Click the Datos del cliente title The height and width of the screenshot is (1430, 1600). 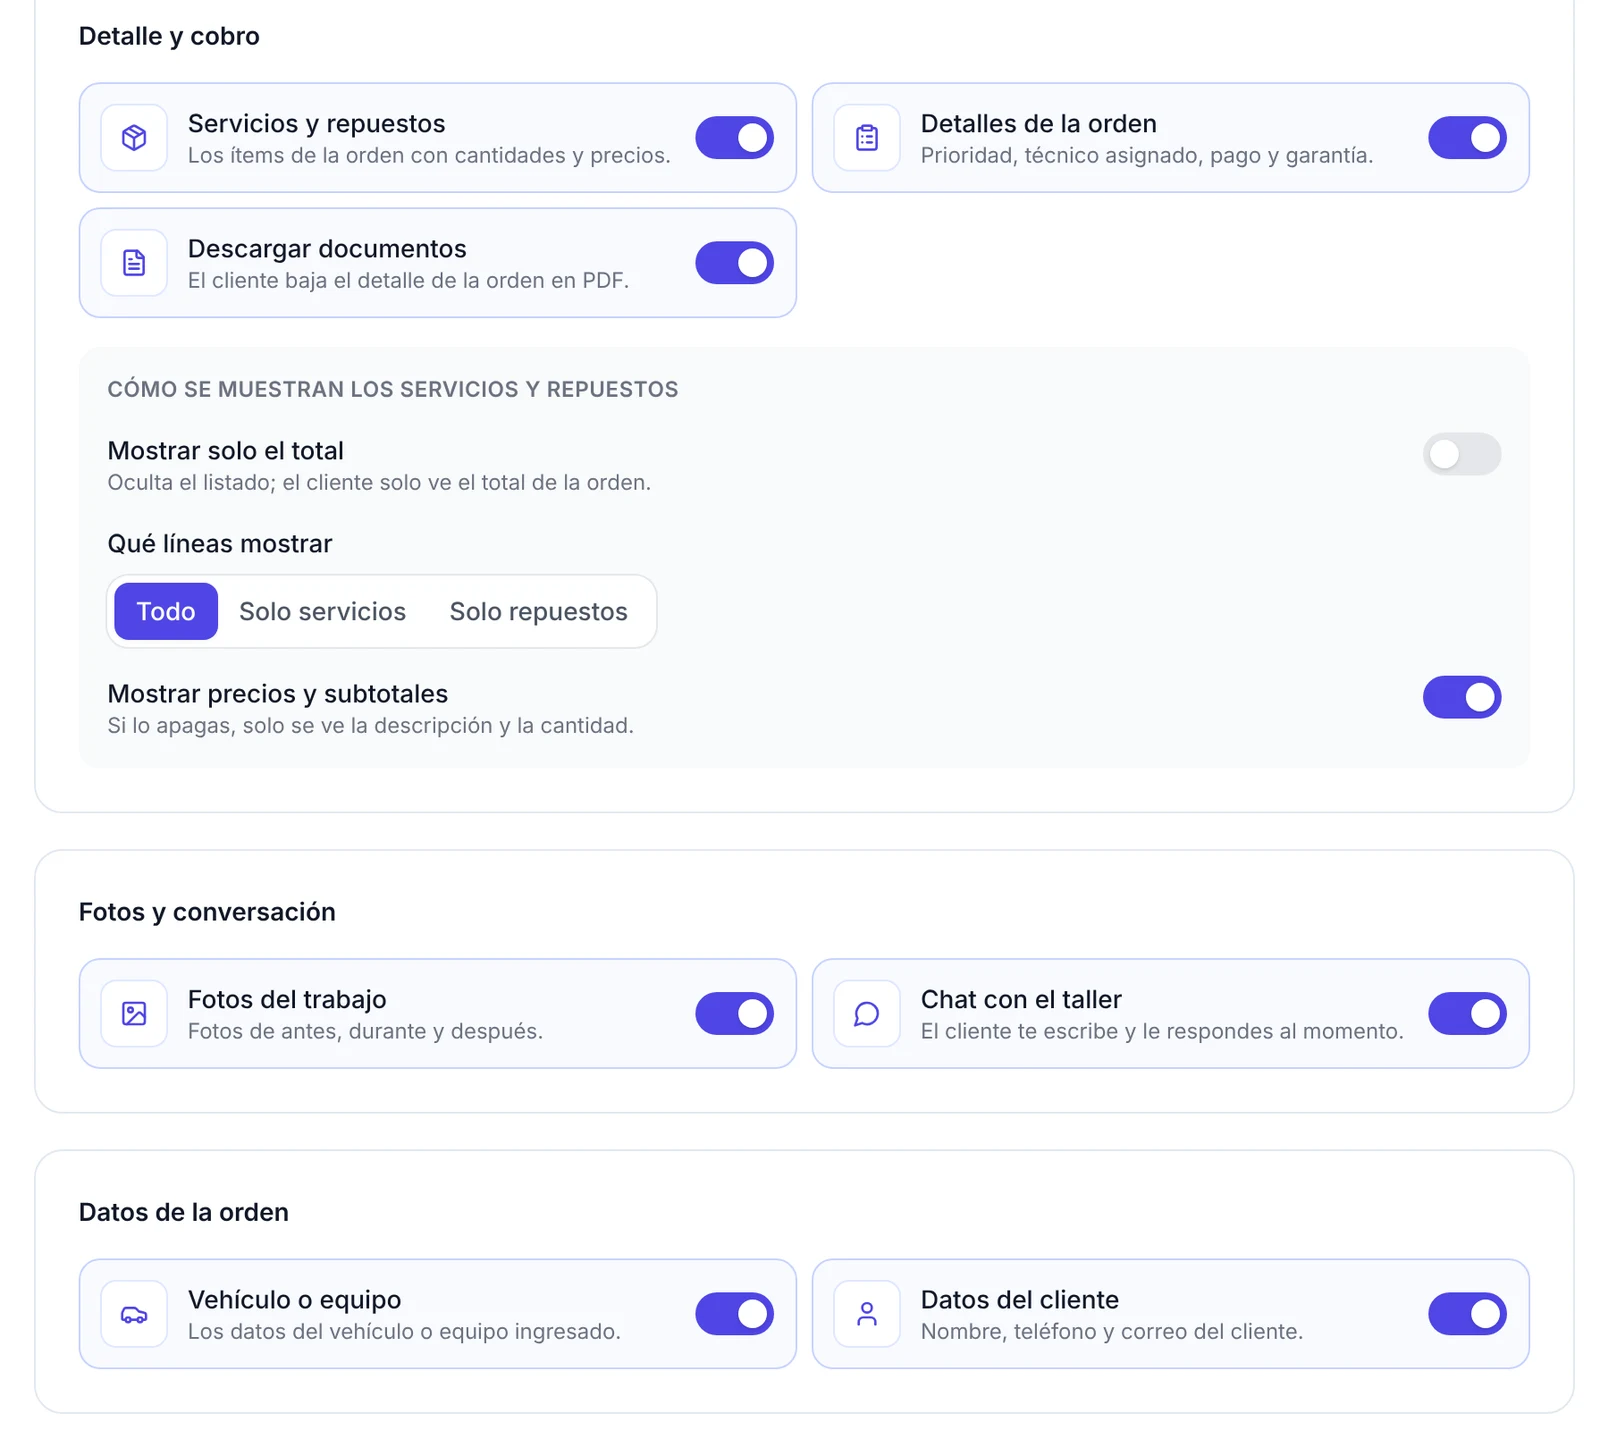click(1020, 1299)
